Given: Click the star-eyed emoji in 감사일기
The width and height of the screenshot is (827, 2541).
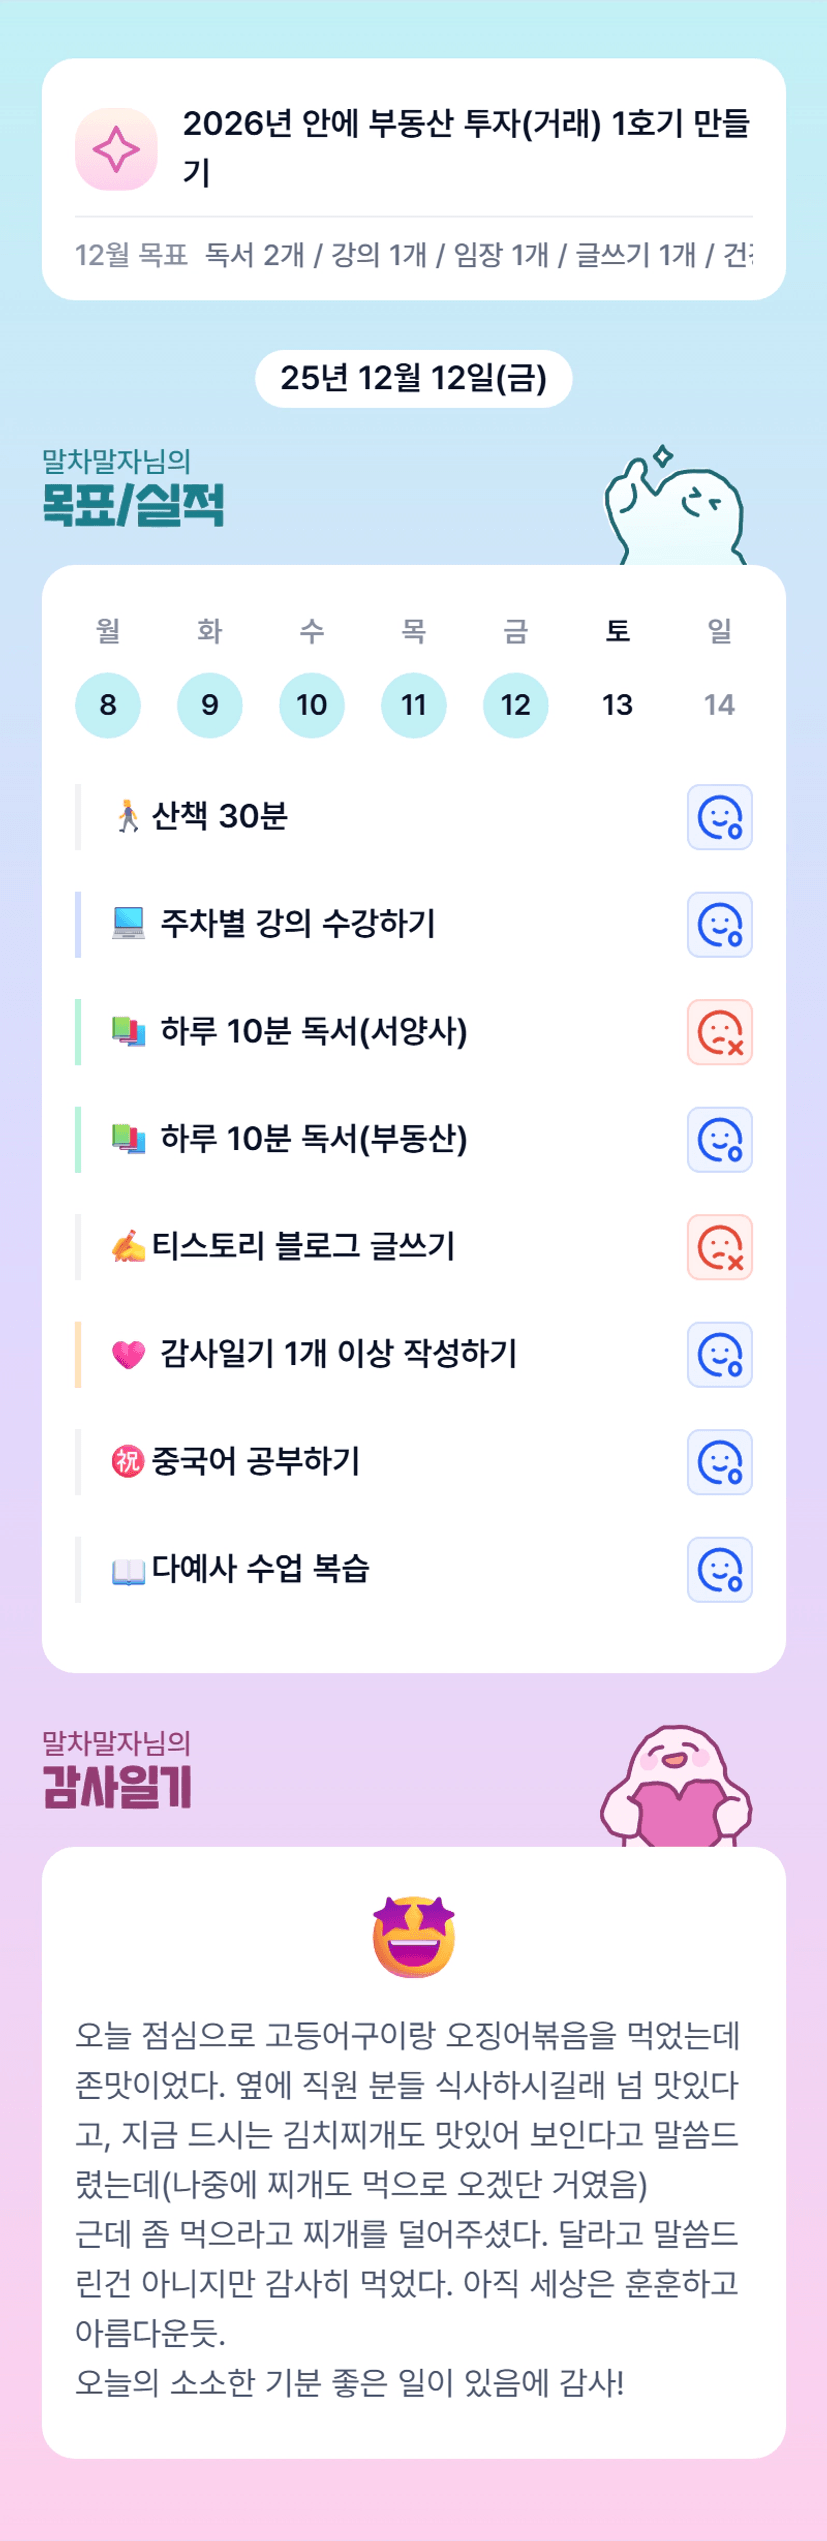Looking at the screenshot, I should pos(413,1937).
